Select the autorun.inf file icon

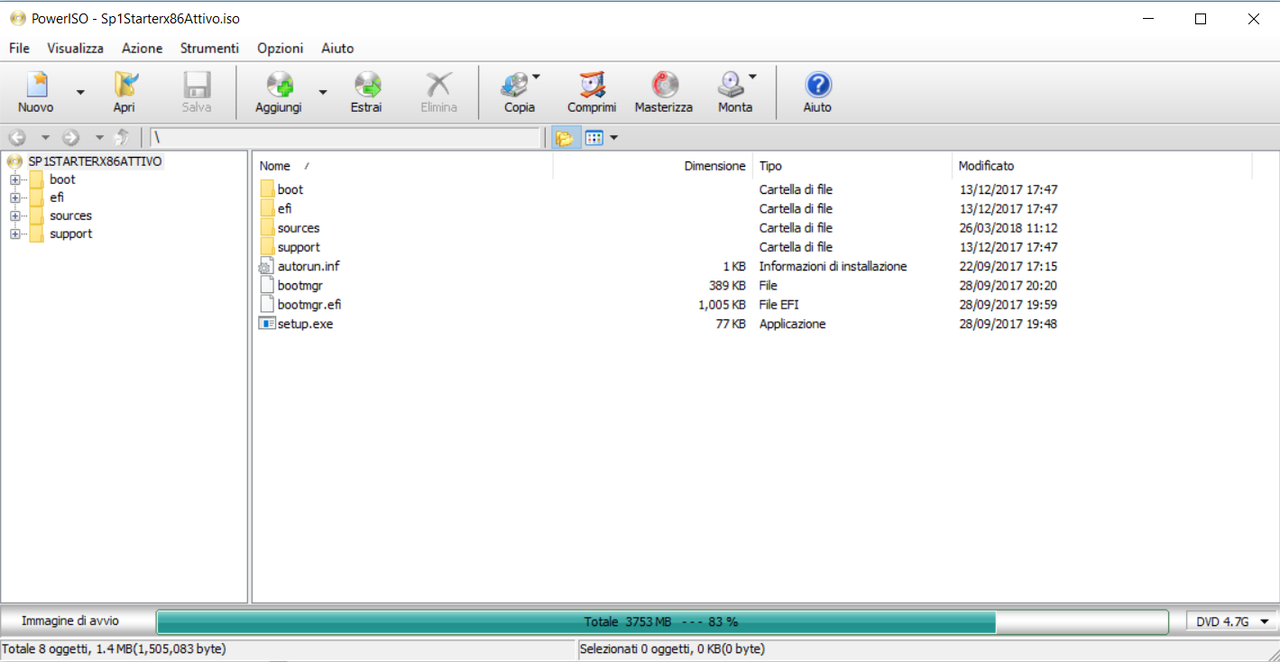click(266, 266)
